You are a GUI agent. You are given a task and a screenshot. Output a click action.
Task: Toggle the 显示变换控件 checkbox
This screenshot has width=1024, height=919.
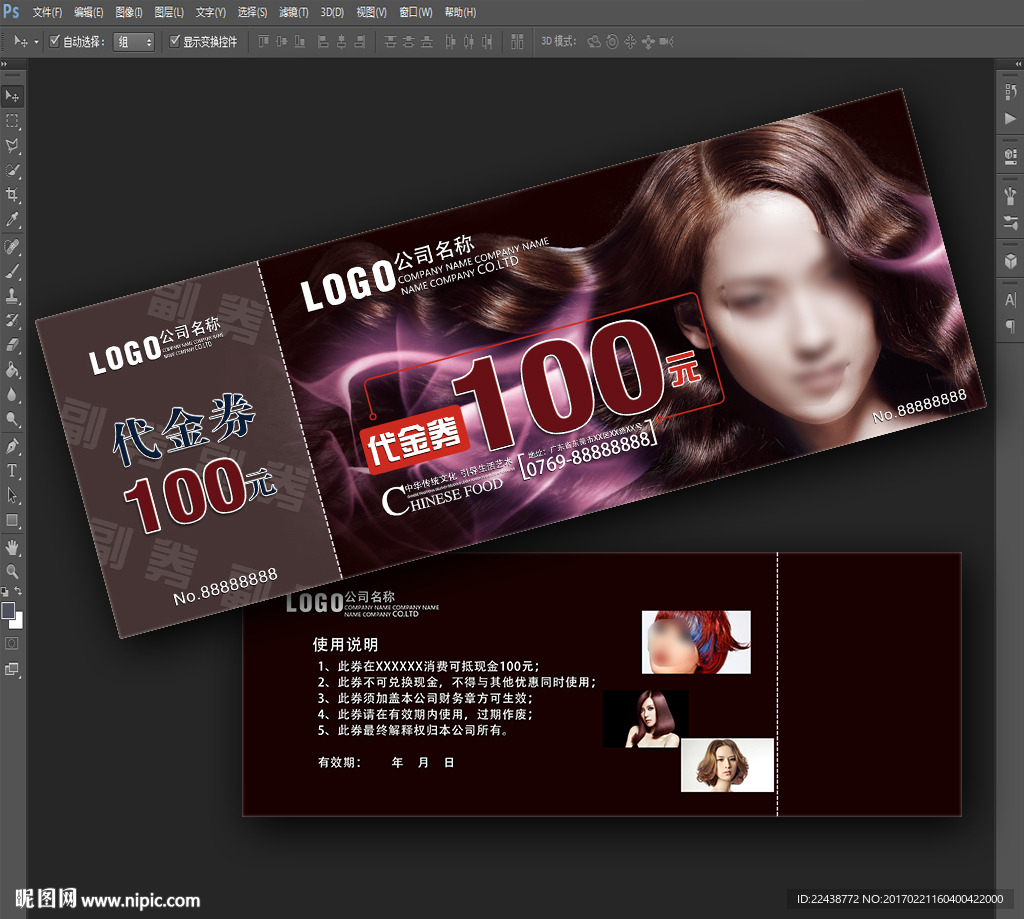tap(175, 42)
